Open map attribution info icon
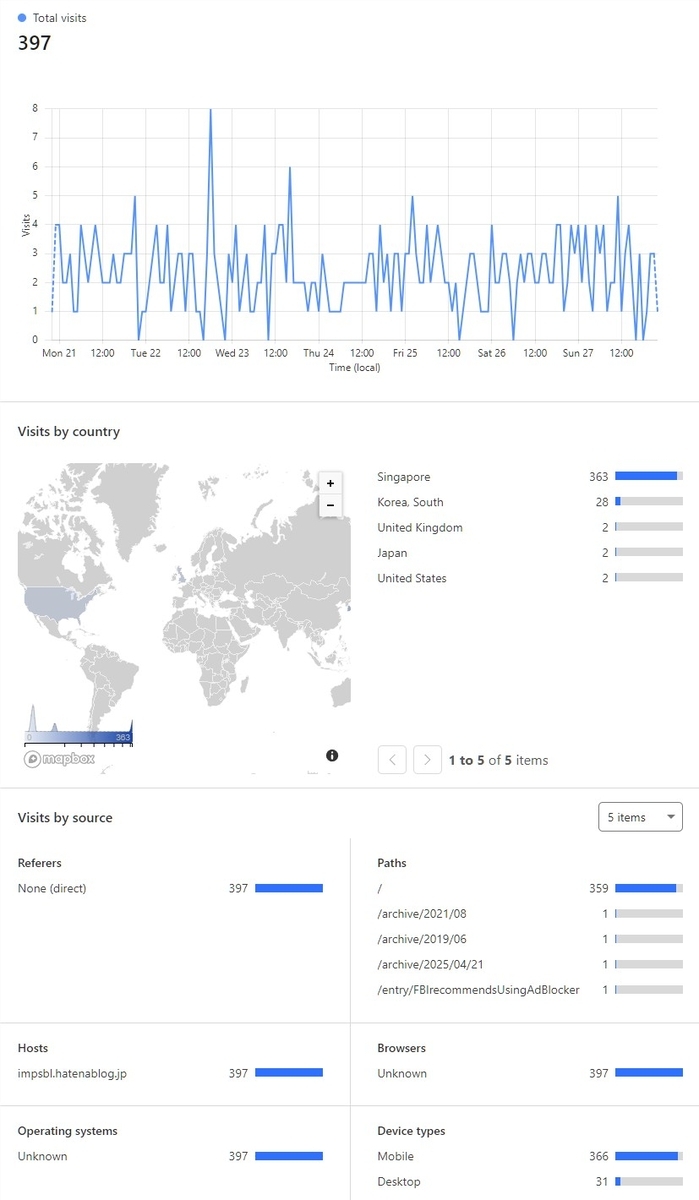The width and height of the screenshot is (699, 1200). coord(332,756)
